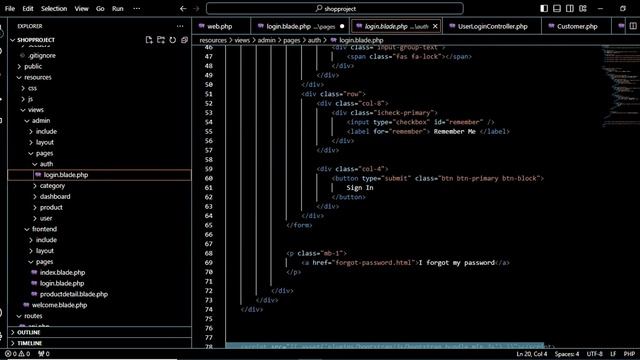Switch to UserLoginController.php tab

(492, 26)
